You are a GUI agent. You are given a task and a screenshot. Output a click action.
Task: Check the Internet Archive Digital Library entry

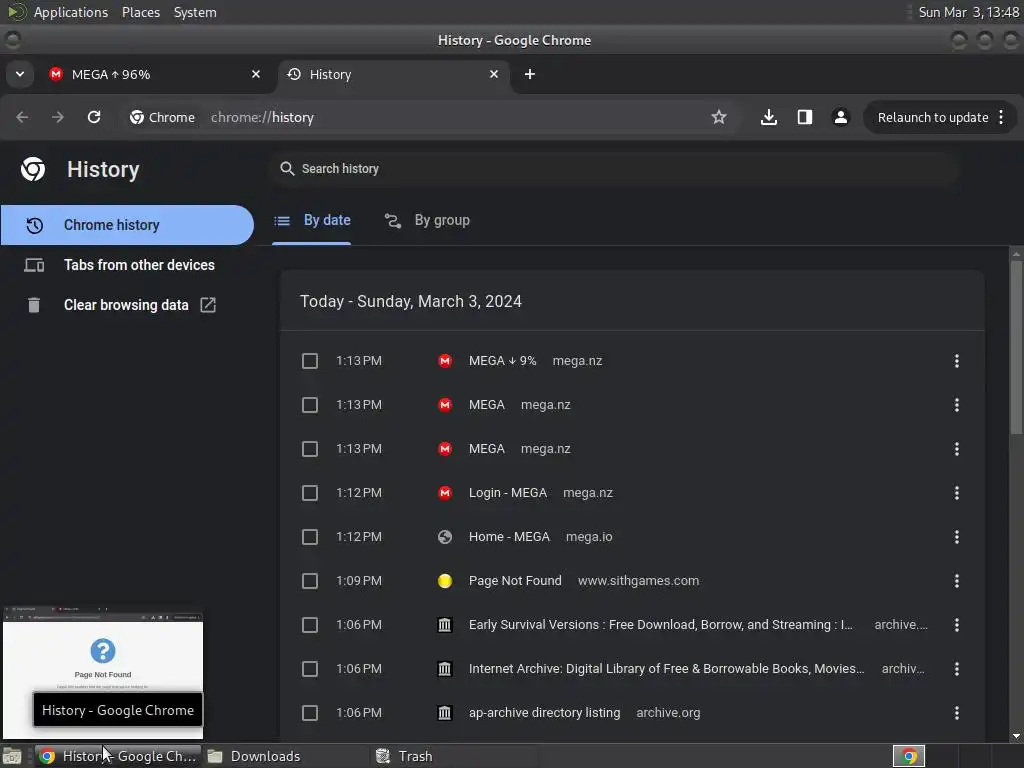point(310,669)
